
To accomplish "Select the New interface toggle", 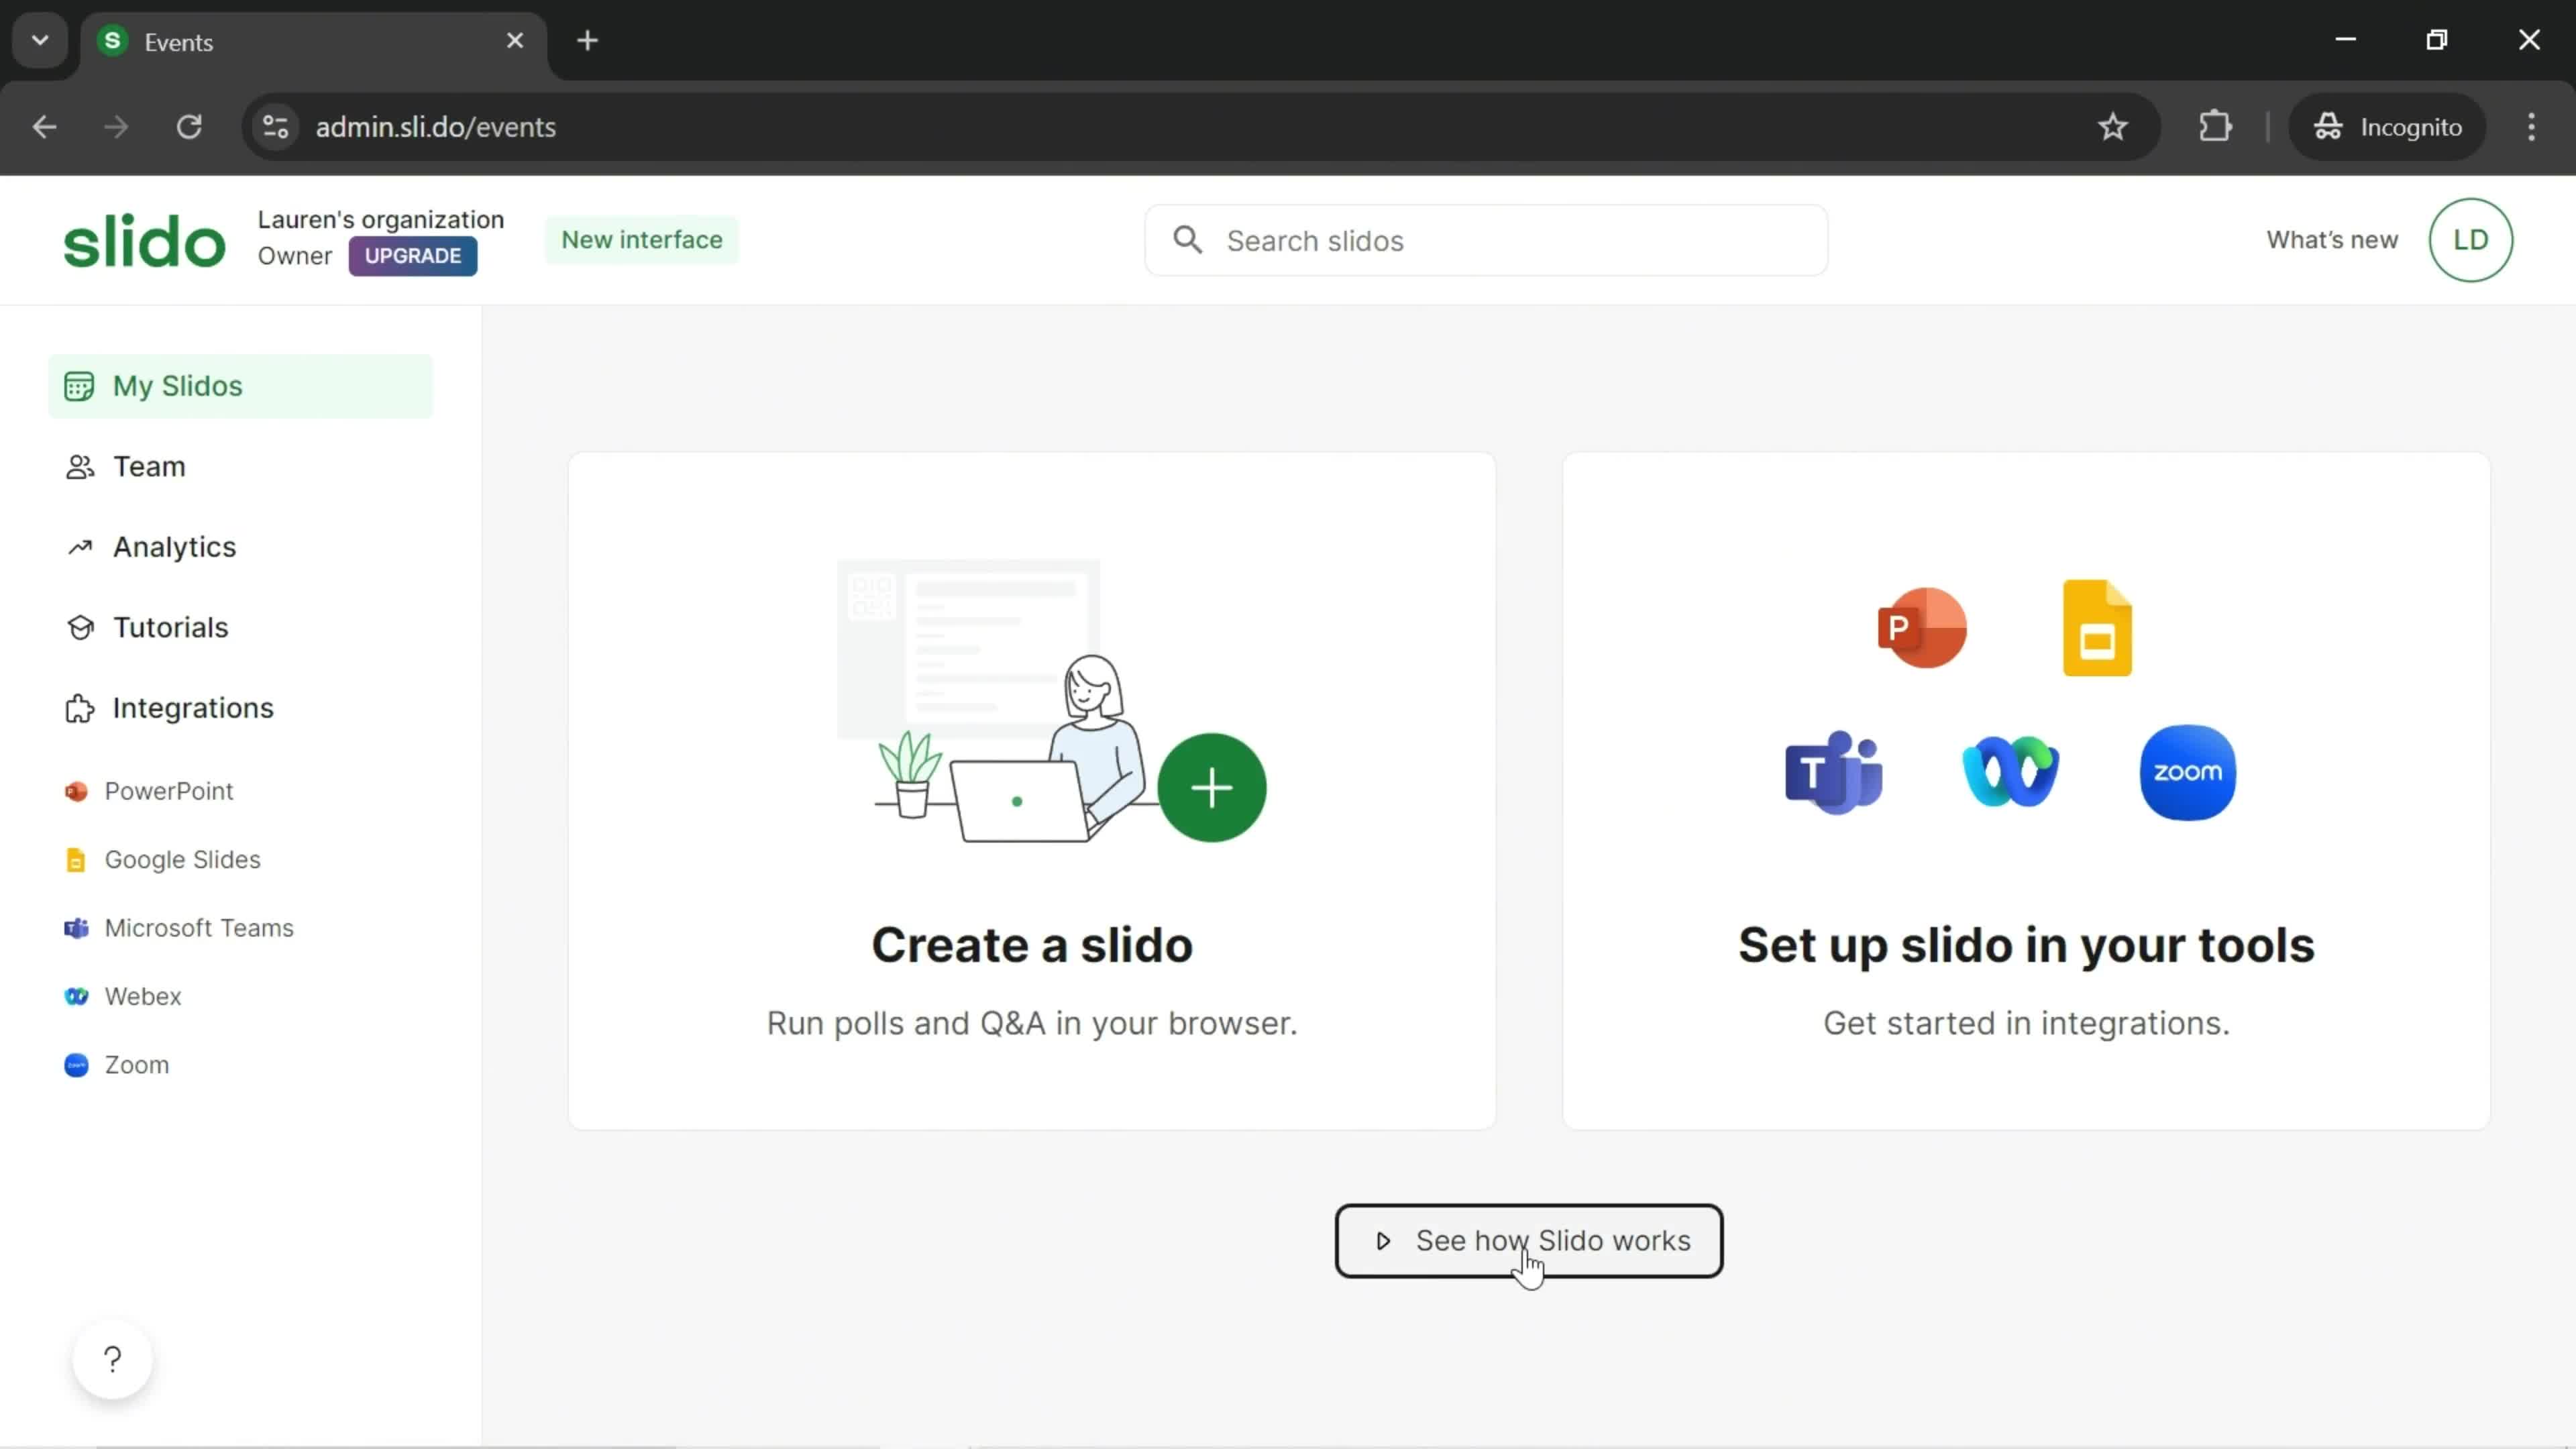I will pos(642,239).
